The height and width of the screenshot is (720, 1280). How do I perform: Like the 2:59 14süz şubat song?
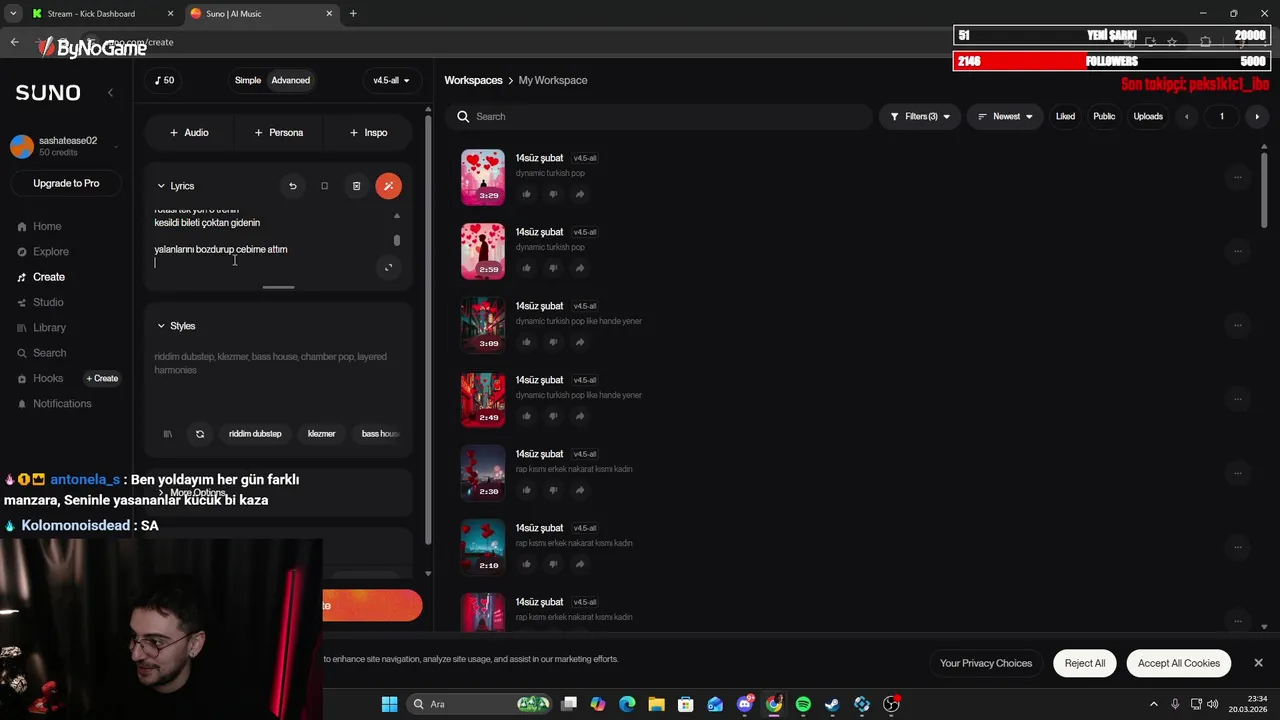tap(526, 268)
